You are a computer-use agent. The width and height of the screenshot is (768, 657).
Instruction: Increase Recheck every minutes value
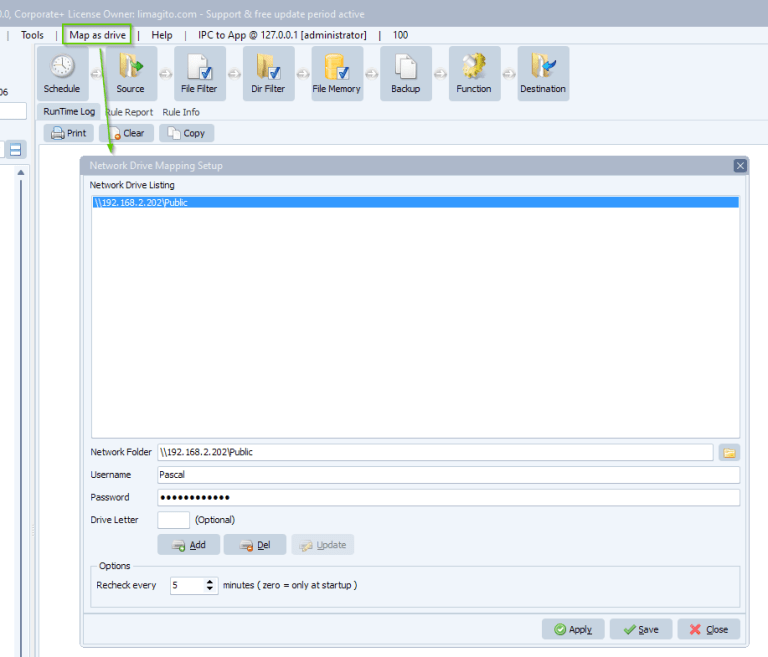(210, 582)
